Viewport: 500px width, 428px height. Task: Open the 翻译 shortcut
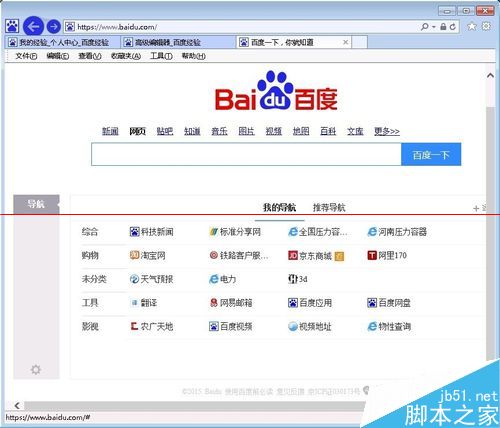[x=144, y=303]
